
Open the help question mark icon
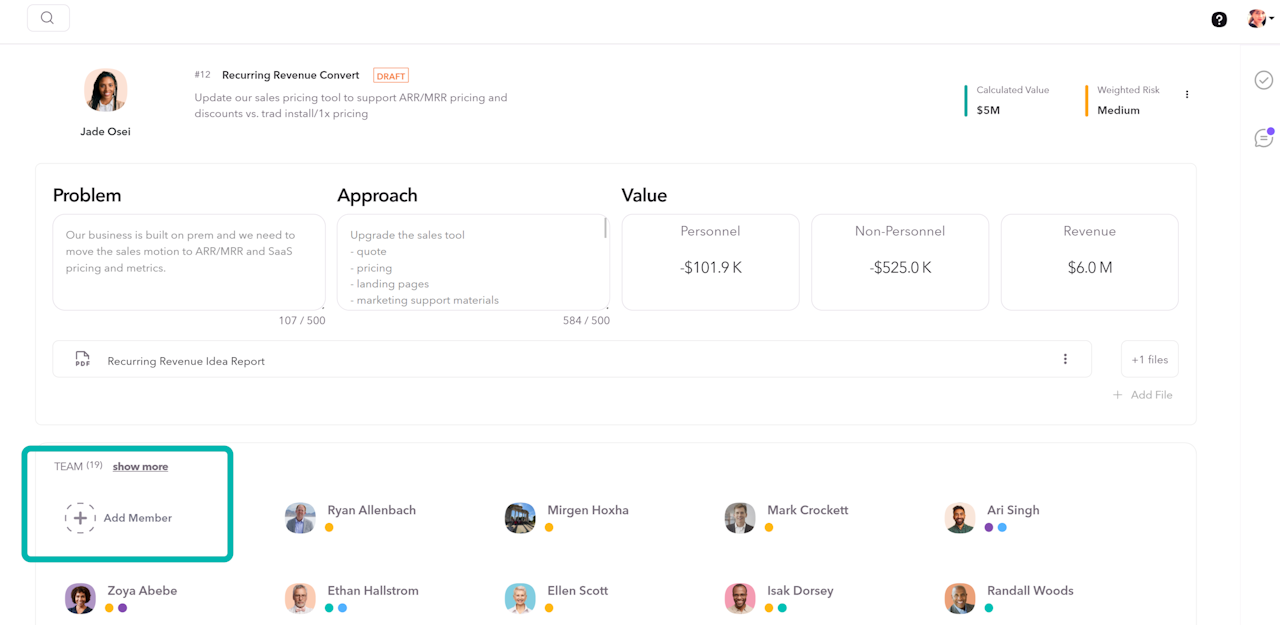[x=1219, y=19]
